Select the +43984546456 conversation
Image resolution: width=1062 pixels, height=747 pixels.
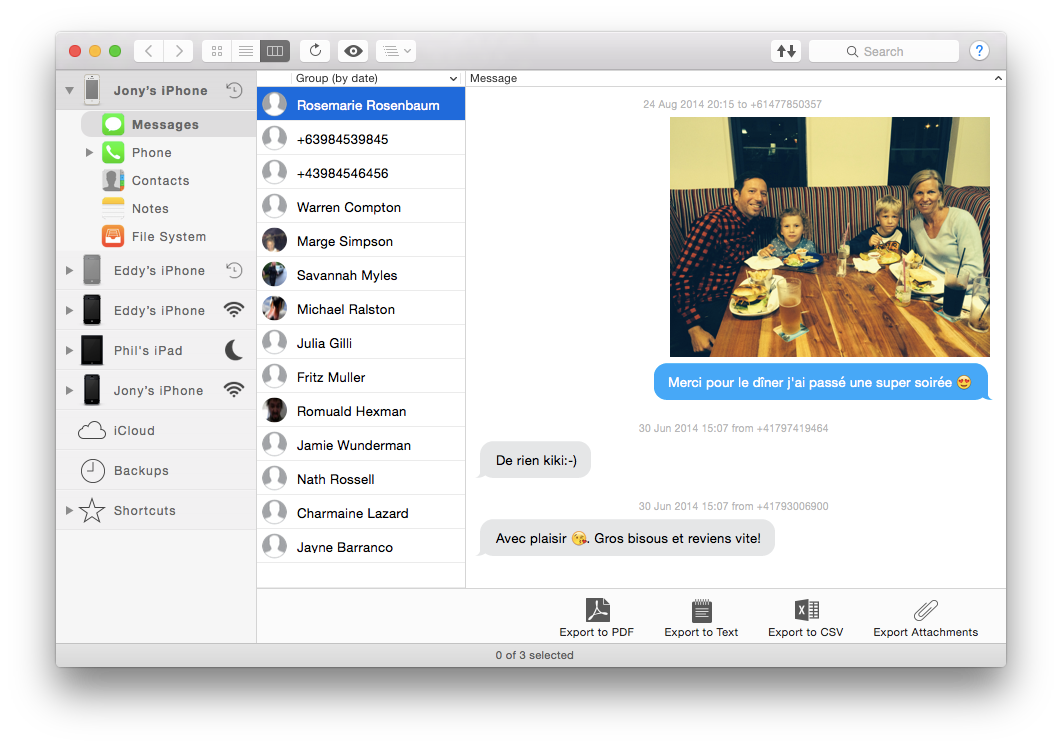pos(361,173)
